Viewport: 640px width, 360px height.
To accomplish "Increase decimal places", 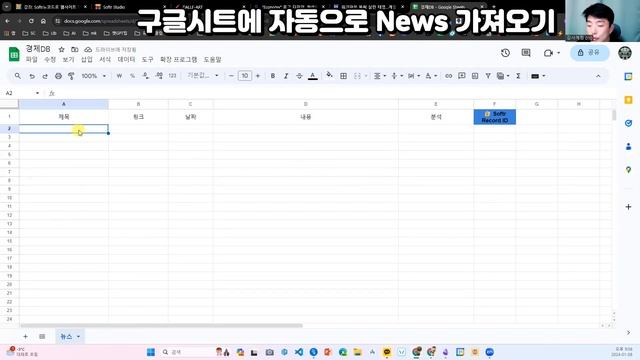I will [x=159, y=76].
